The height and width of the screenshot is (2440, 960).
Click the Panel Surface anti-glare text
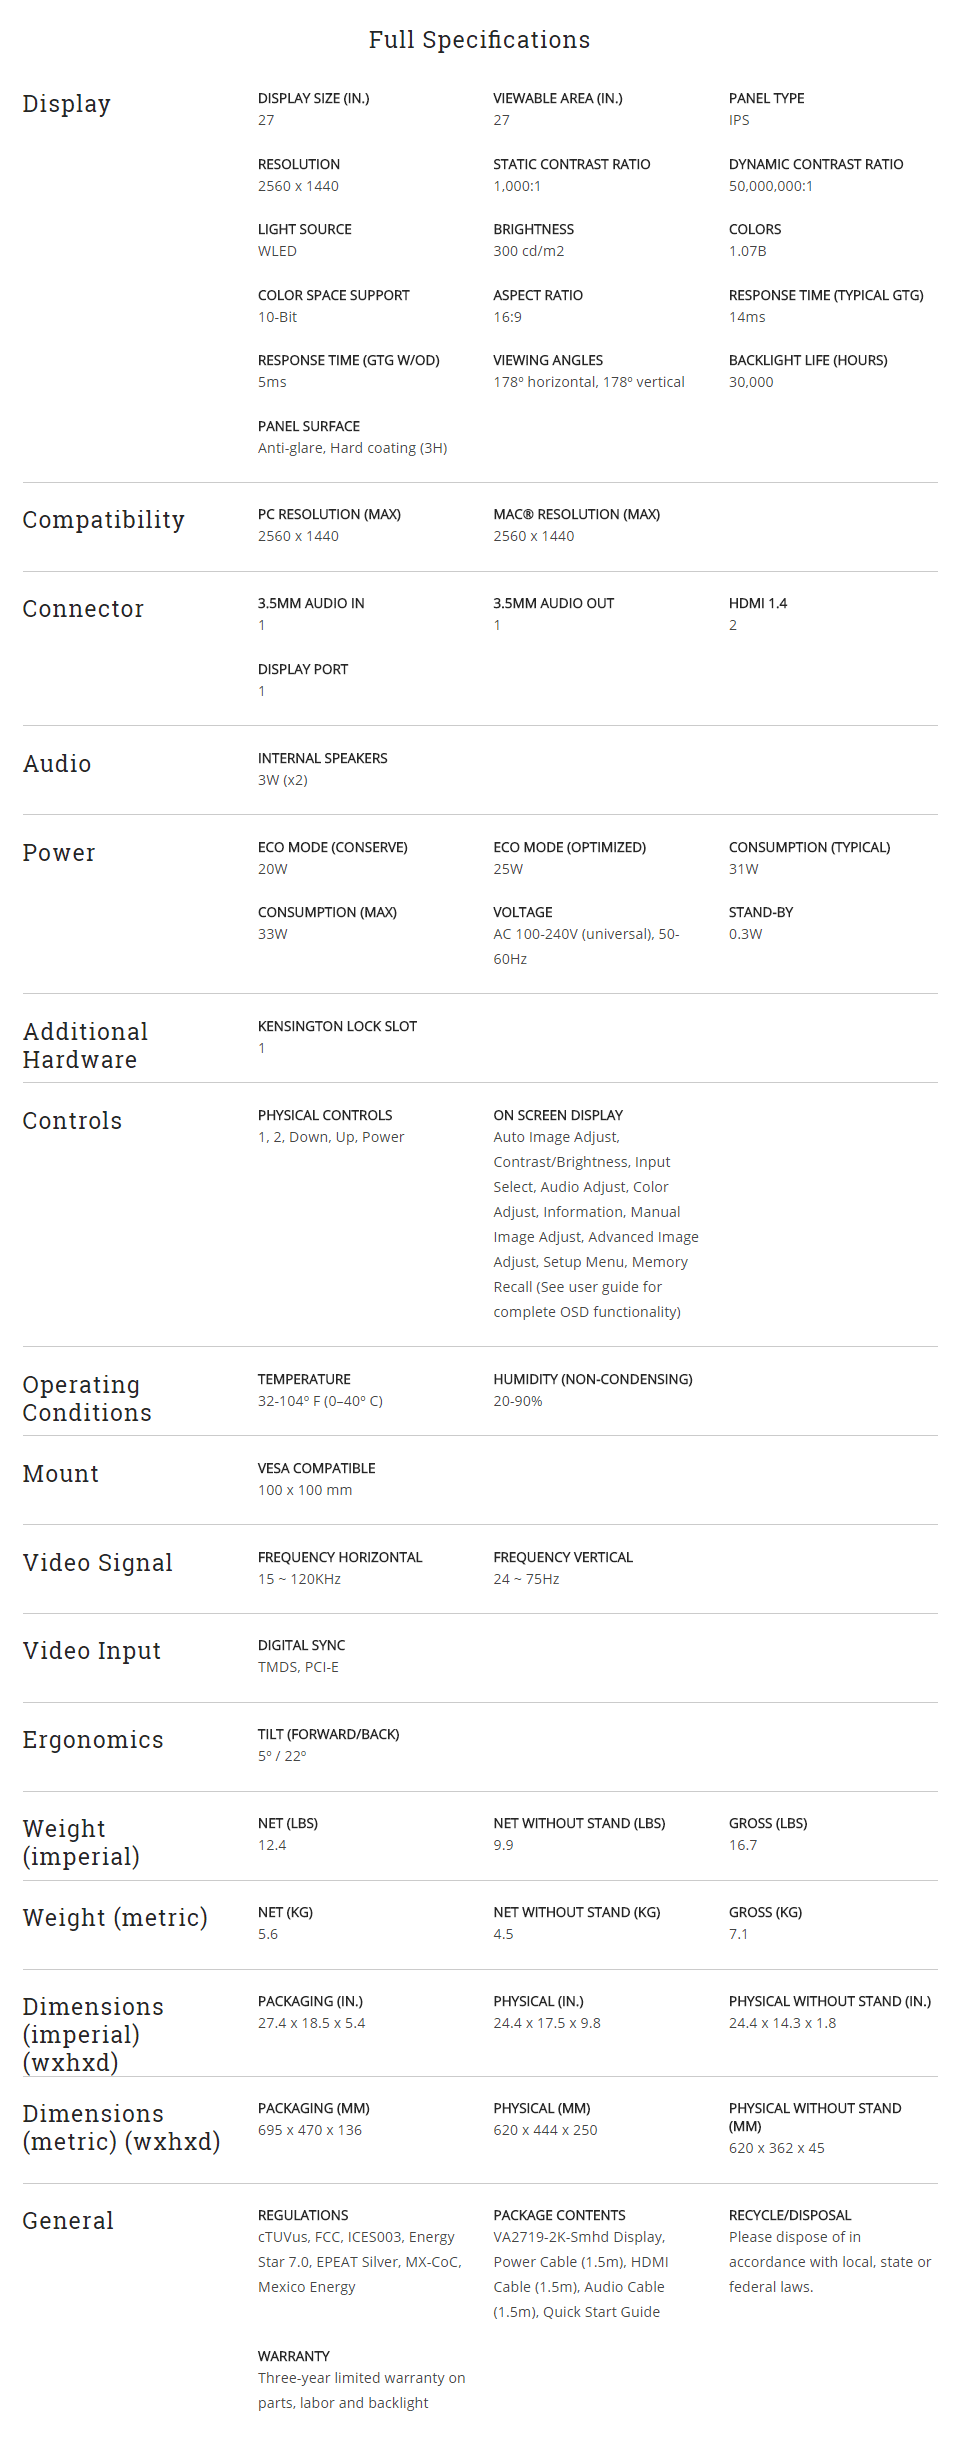pyautogui.click(x=352, y=448)
